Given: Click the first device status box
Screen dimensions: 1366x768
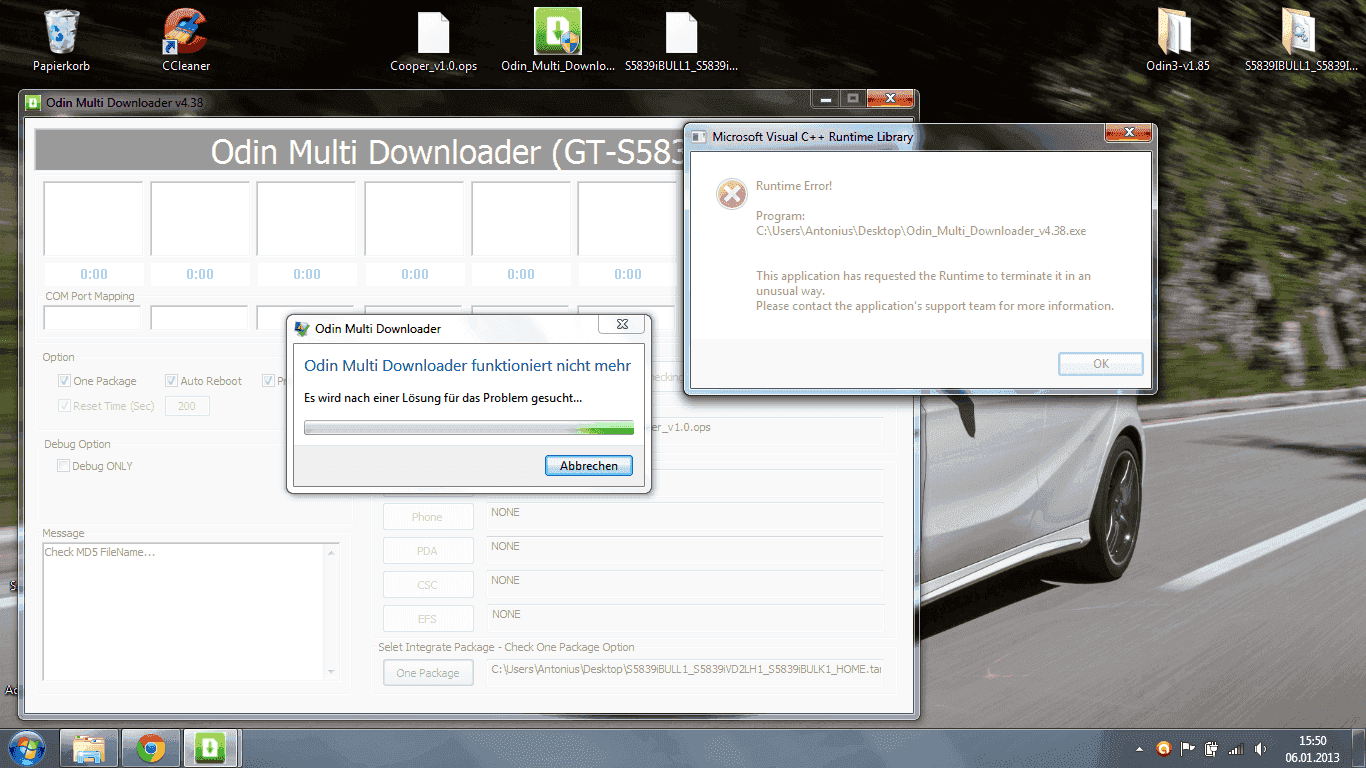Looking at the screenshot, I should point(93,219).
